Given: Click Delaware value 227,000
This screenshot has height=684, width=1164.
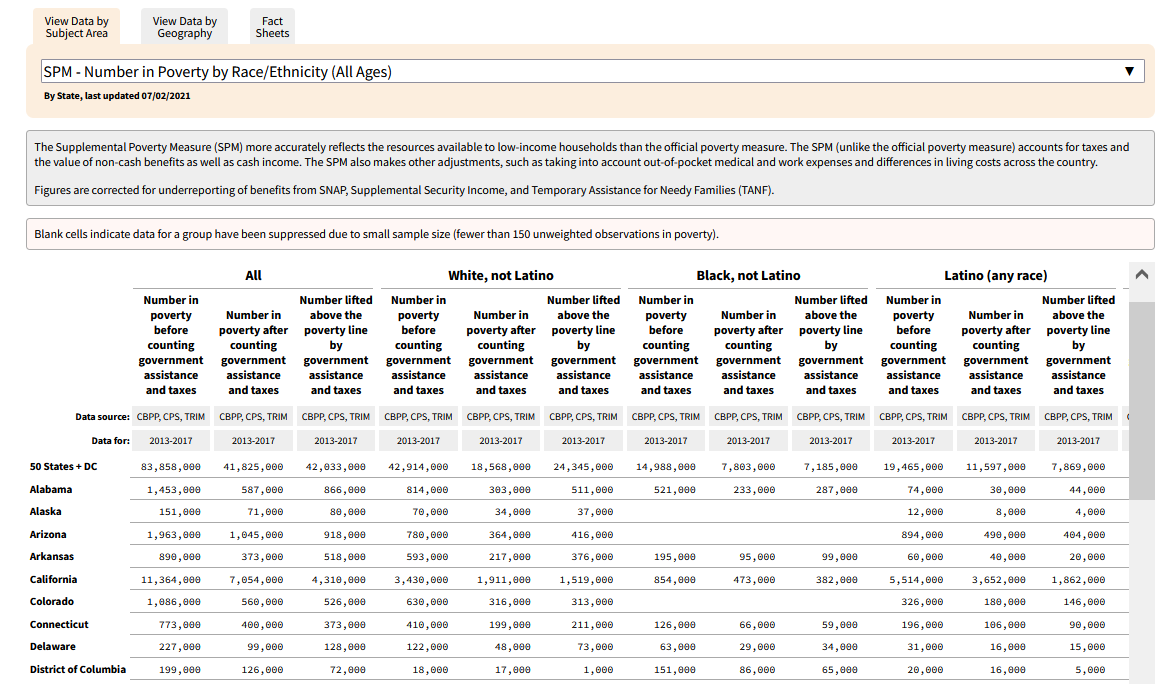Looking at the screenshot, I should 180,648.
